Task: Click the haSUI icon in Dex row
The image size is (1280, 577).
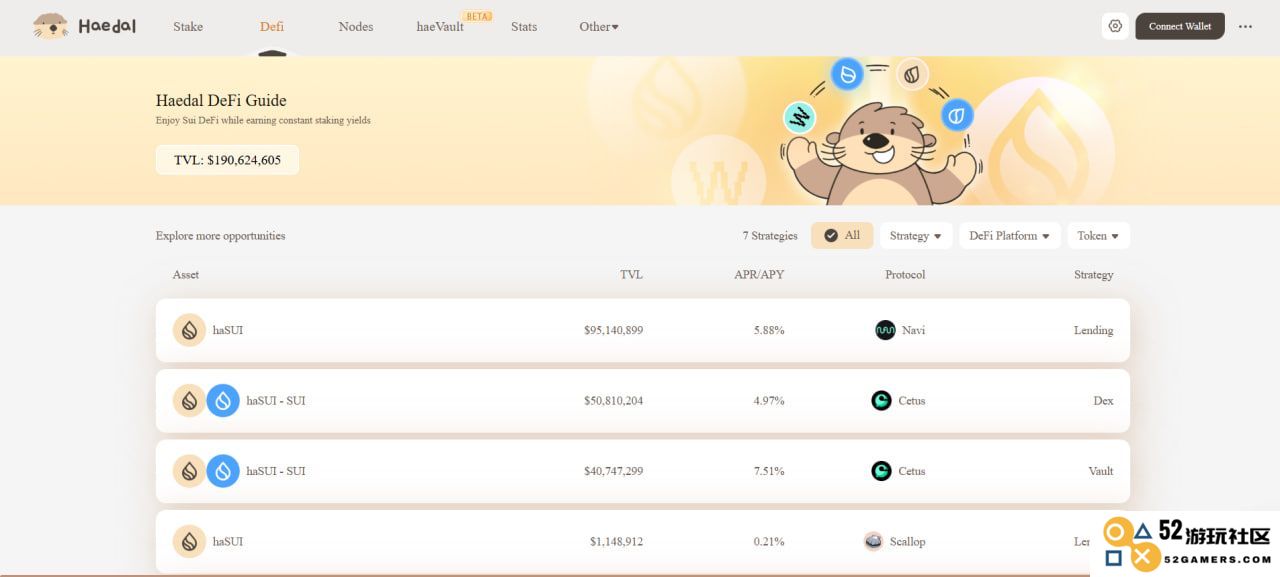Action: coord(189,401)
